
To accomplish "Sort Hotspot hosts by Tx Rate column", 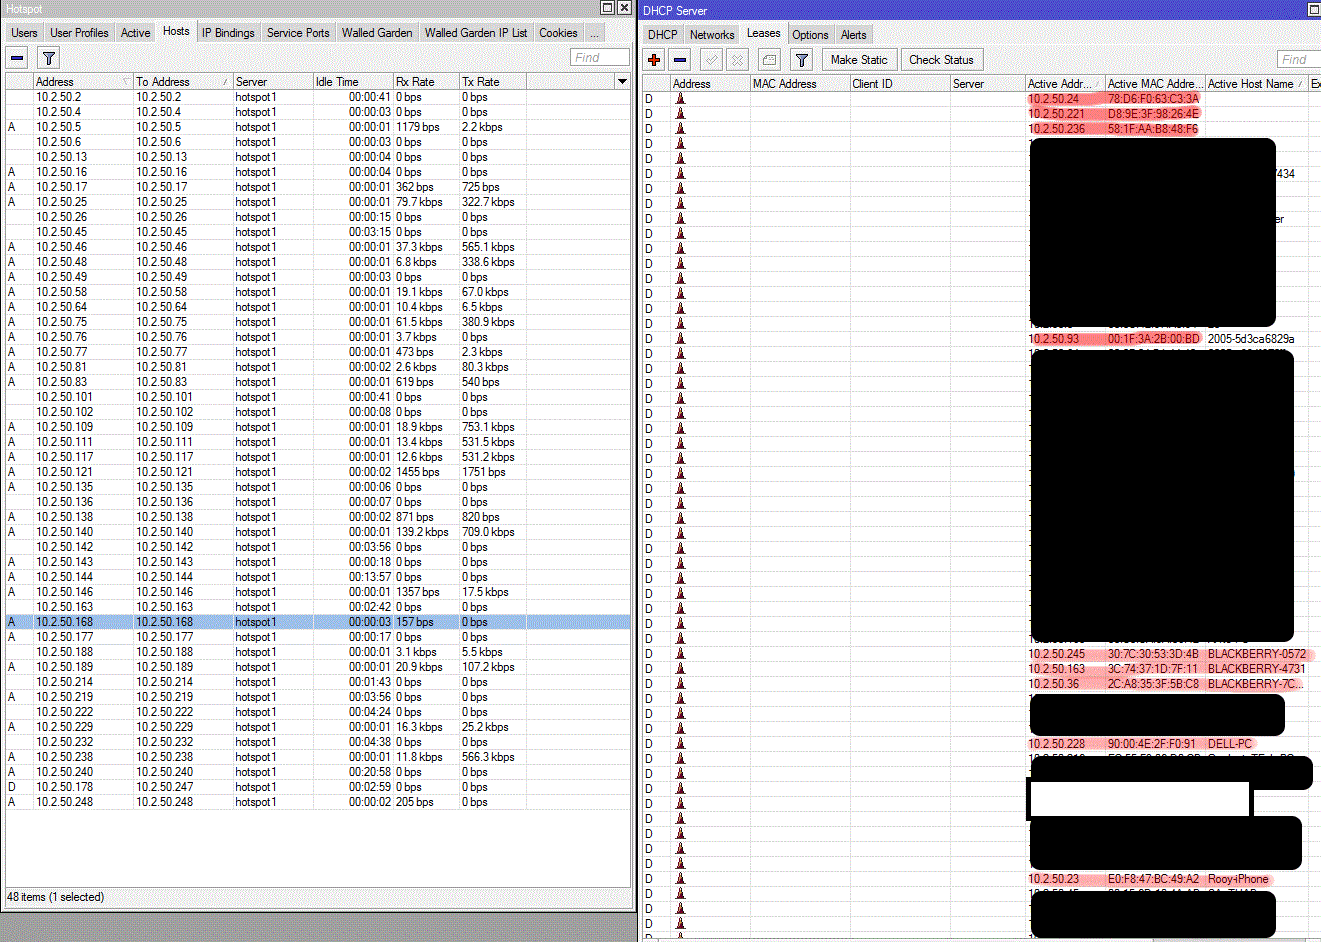I will [x=492, y=82].
